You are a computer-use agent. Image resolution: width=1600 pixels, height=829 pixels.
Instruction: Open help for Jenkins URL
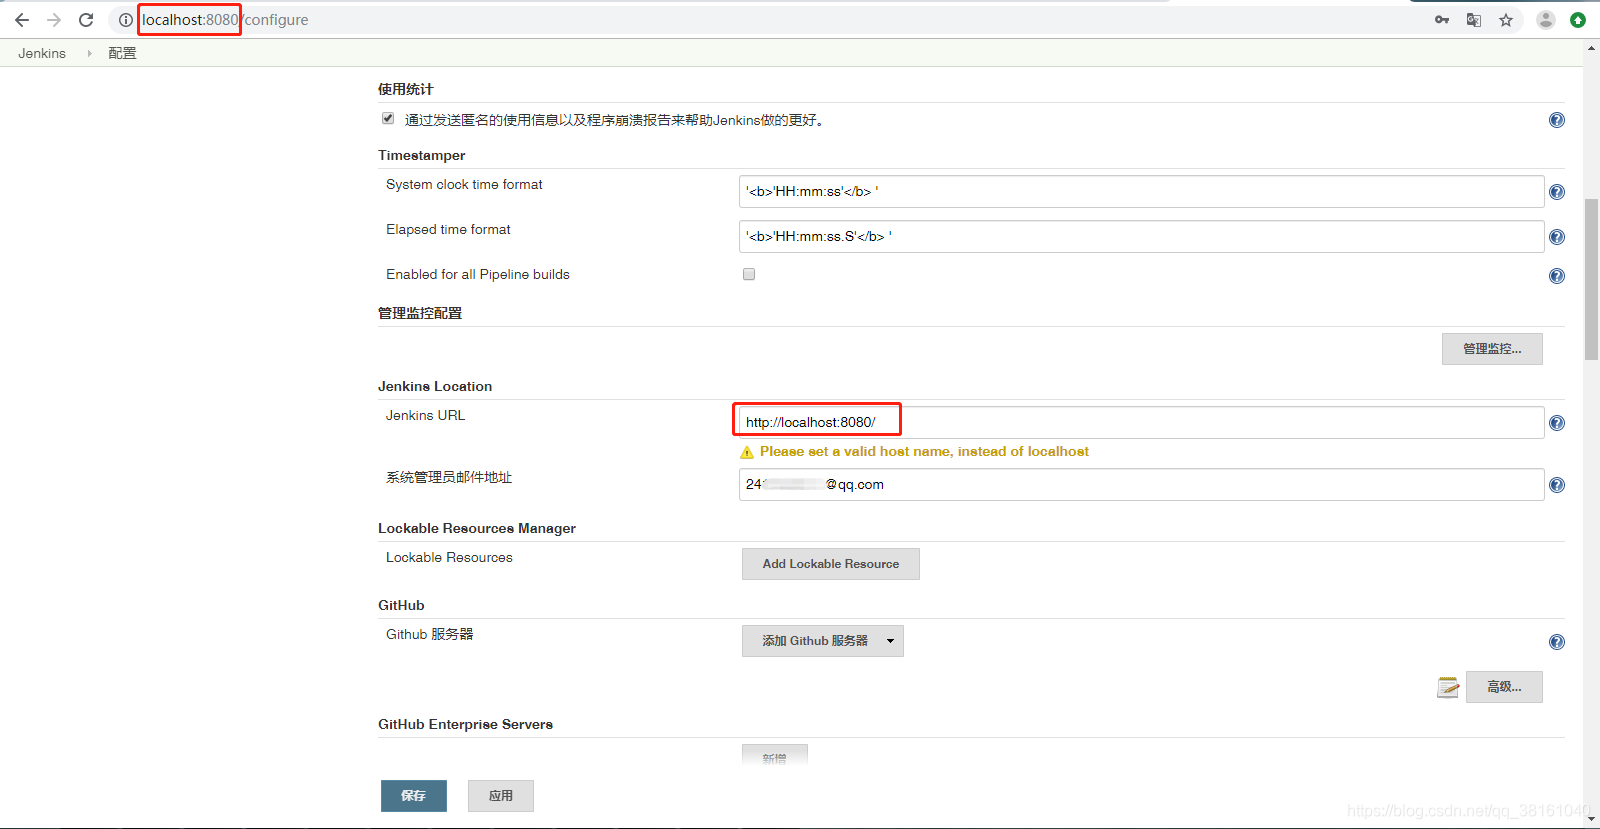(1557, 423)
